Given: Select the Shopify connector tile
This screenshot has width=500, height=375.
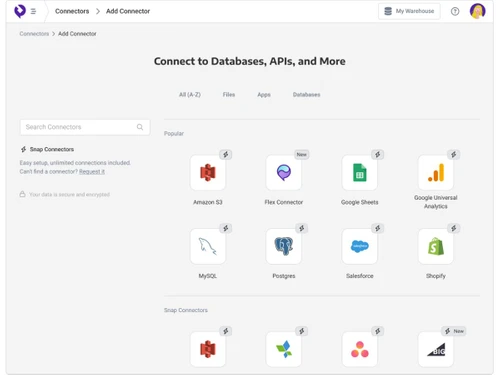Looking at the screenshot, I should tap(436, 246).
